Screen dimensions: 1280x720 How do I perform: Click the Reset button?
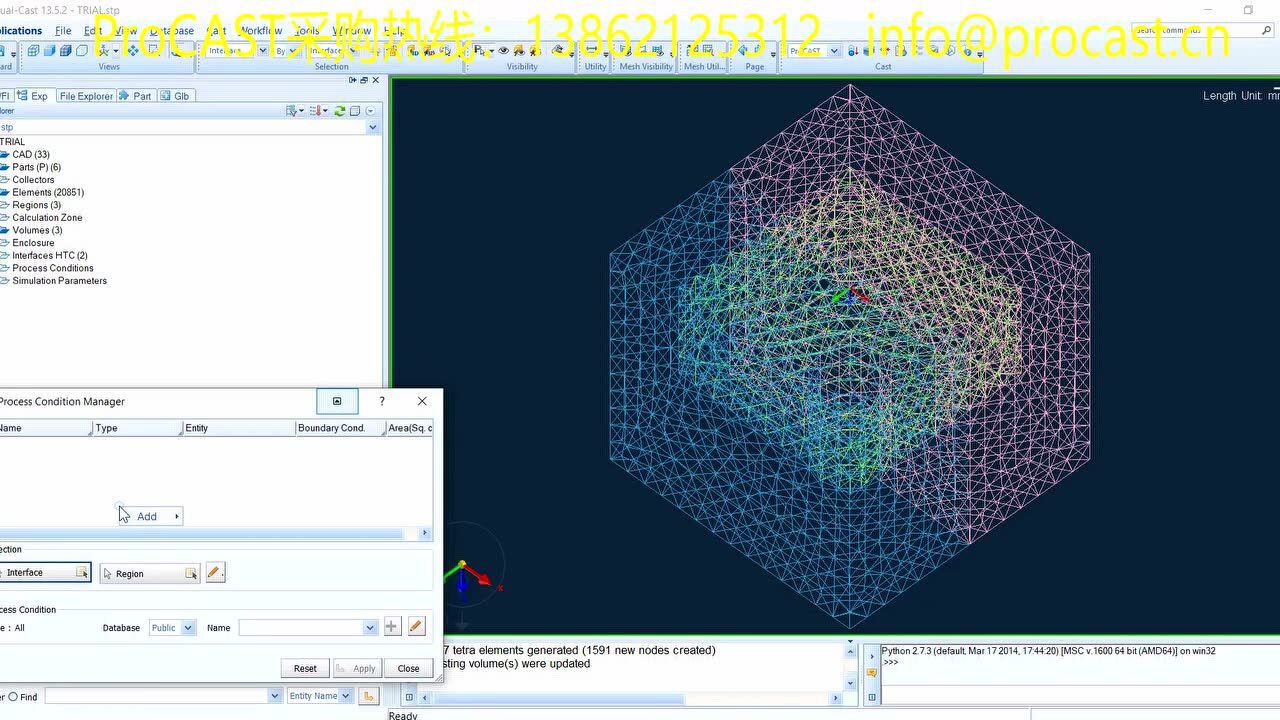point(305,668)
